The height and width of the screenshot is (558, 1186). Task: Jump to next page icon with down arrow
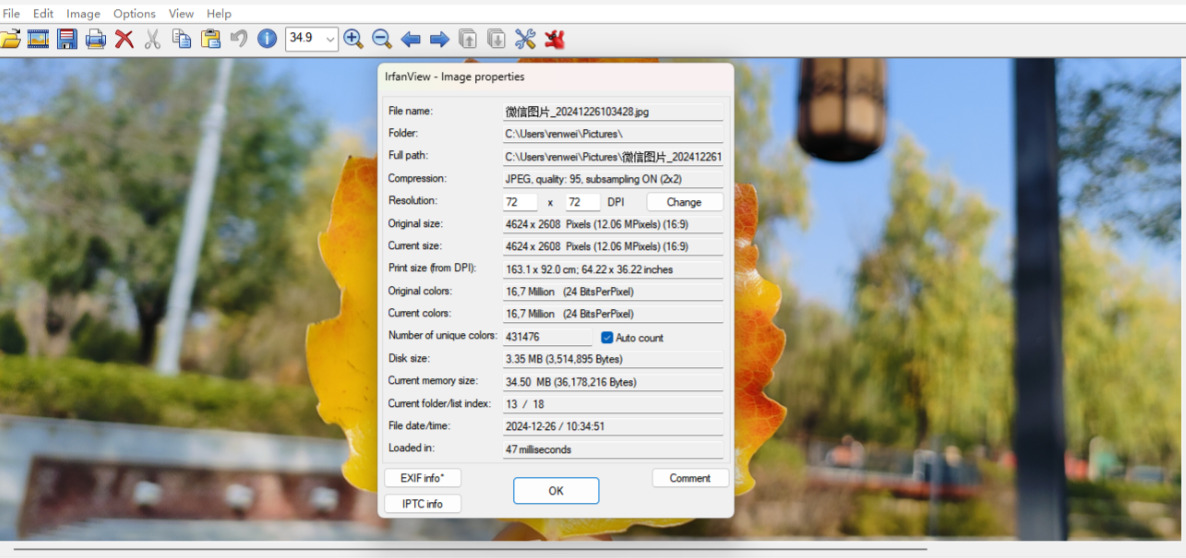(496, 39)
